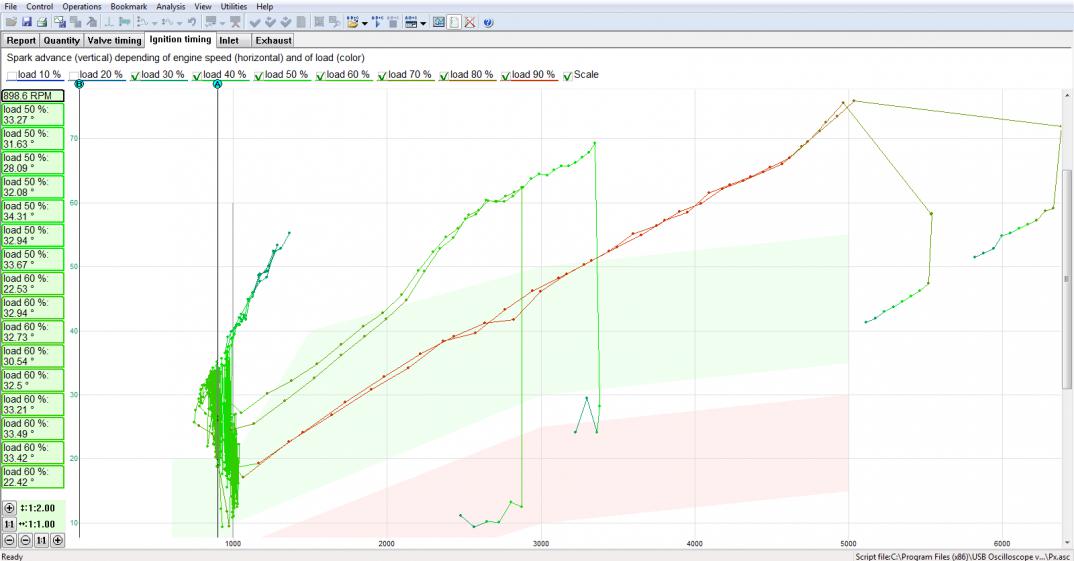Click the vertical zoom-in plus button
The width and height of the screenshot is (1074, 561).
9,508
